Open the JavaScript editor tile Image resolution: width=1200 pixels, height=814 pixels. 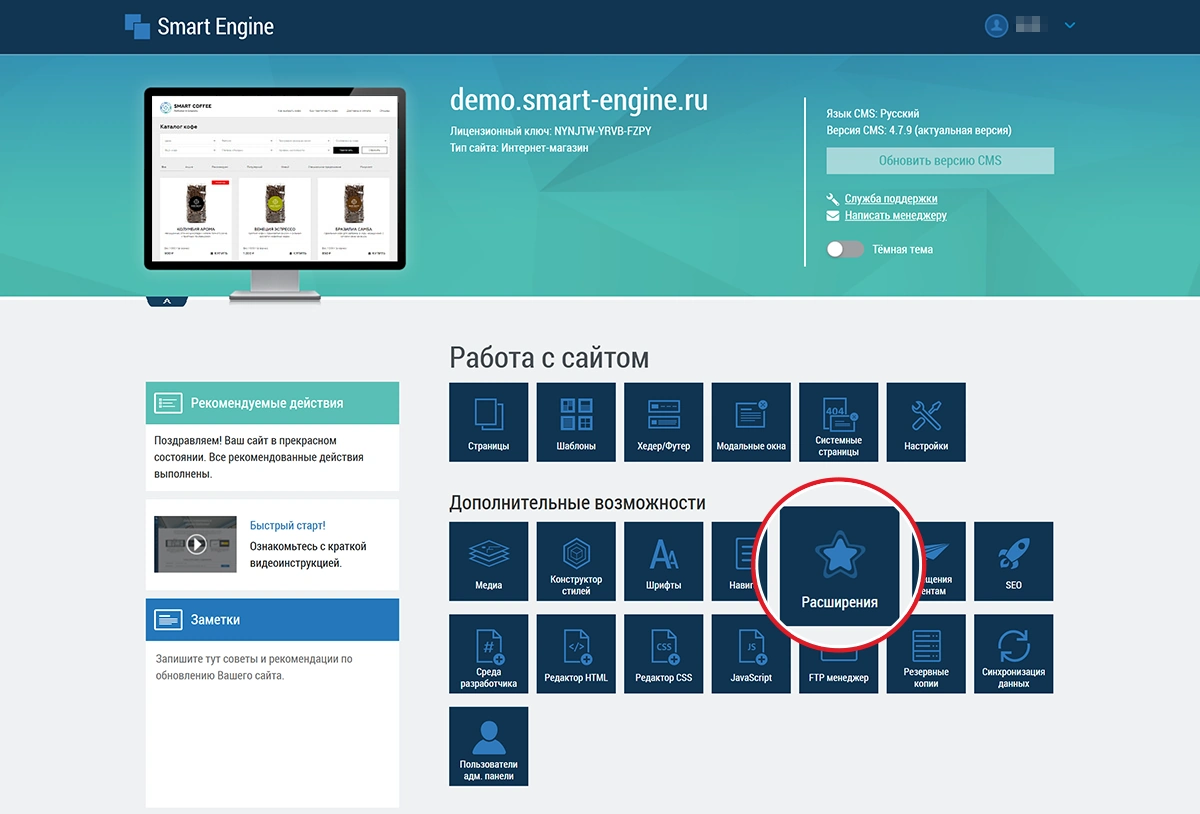(751, 654)
